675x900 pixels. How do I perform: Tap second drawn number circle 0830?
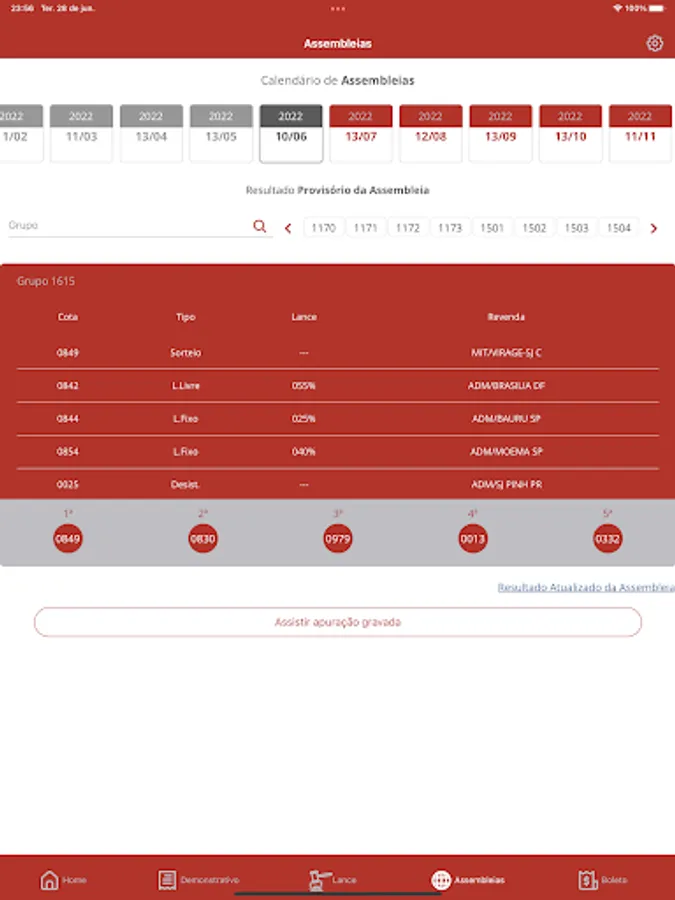[x=203, y=538]
